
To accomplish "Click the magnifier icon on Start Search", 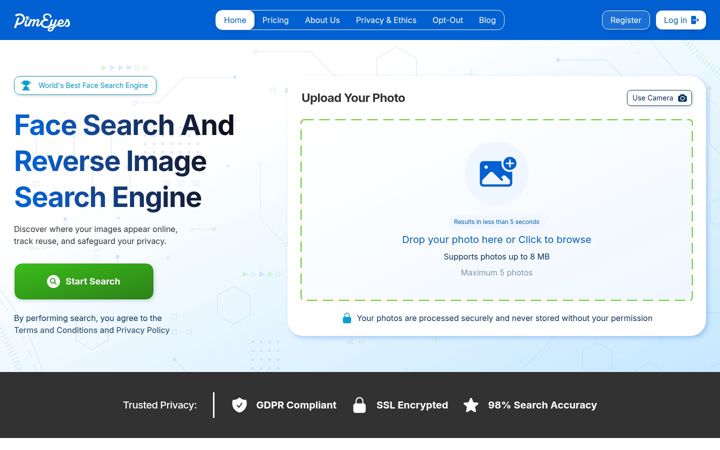I will [53, 281].
